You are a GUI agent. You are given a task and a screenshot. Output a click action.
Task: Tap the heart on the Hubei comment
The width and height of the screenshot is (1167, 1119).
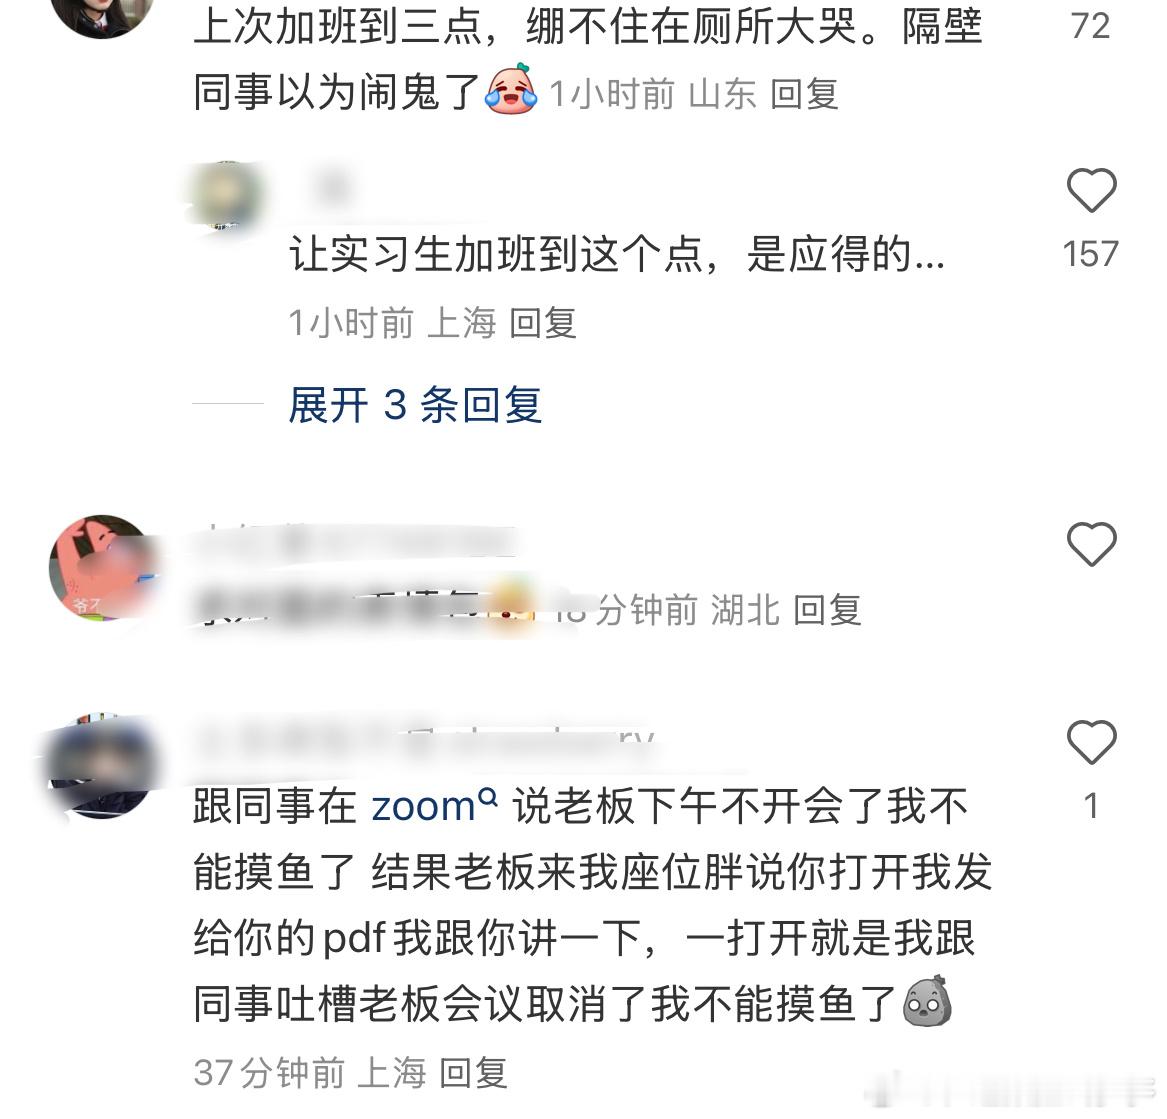[x=1091, y=544]
